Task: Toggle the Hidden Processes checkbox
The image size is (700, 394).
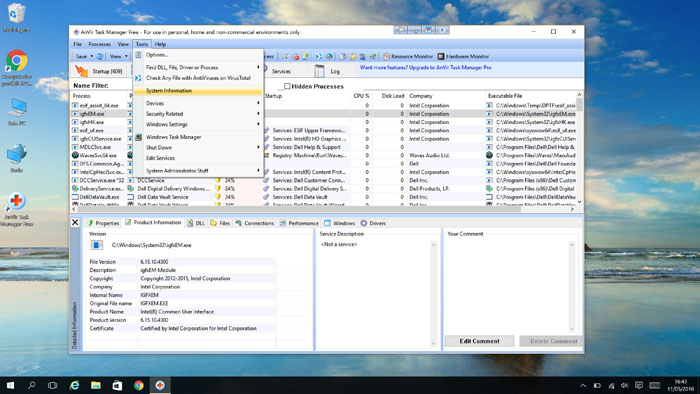Action: [x=287, y=86]
